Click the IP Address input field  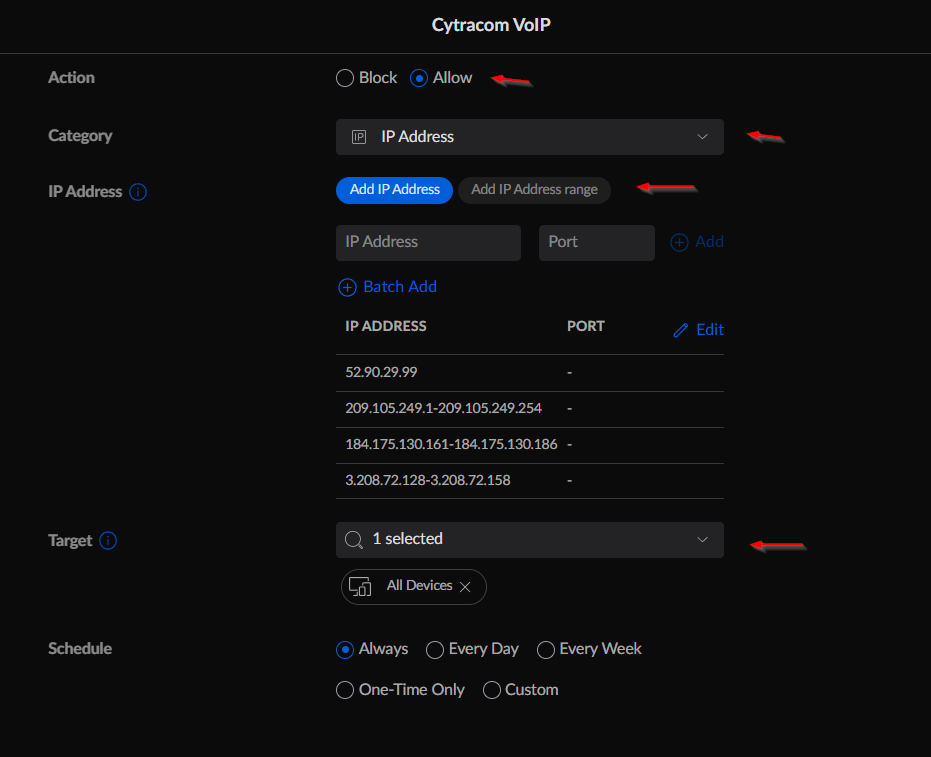(x=428, y=242)
